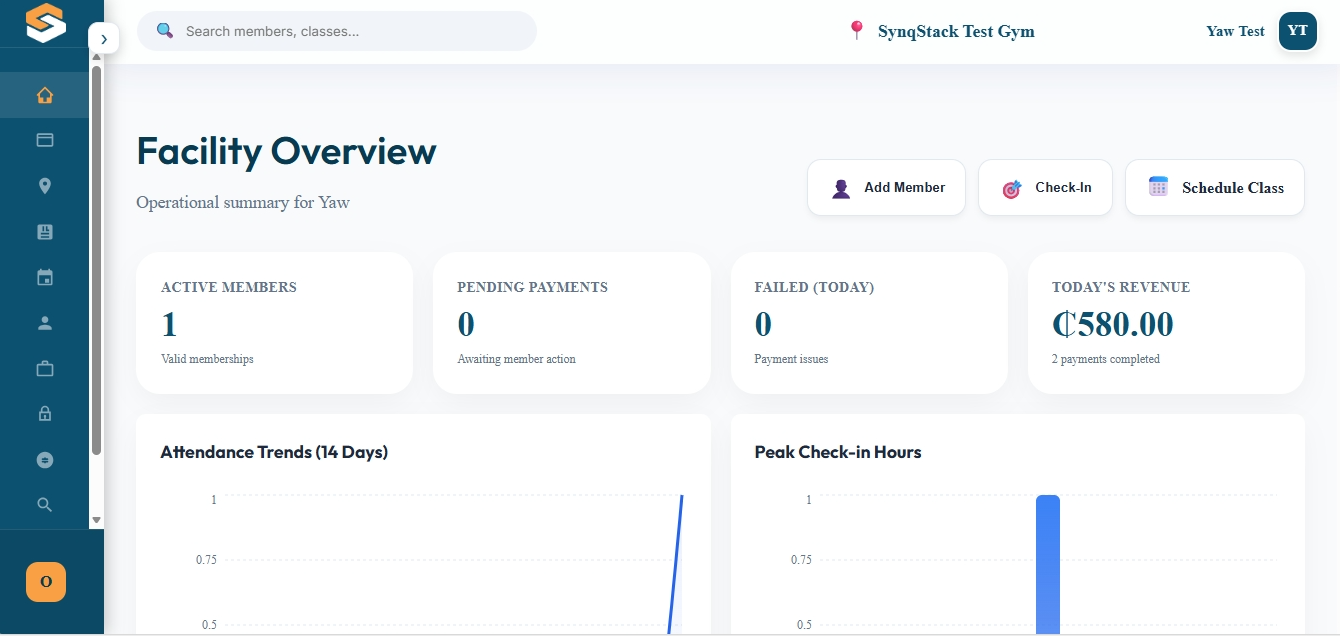The width and height of the screenshot is (1340, 636).
Task: Select the coin icon in the sidebar
Action: (x=44, y=459)
